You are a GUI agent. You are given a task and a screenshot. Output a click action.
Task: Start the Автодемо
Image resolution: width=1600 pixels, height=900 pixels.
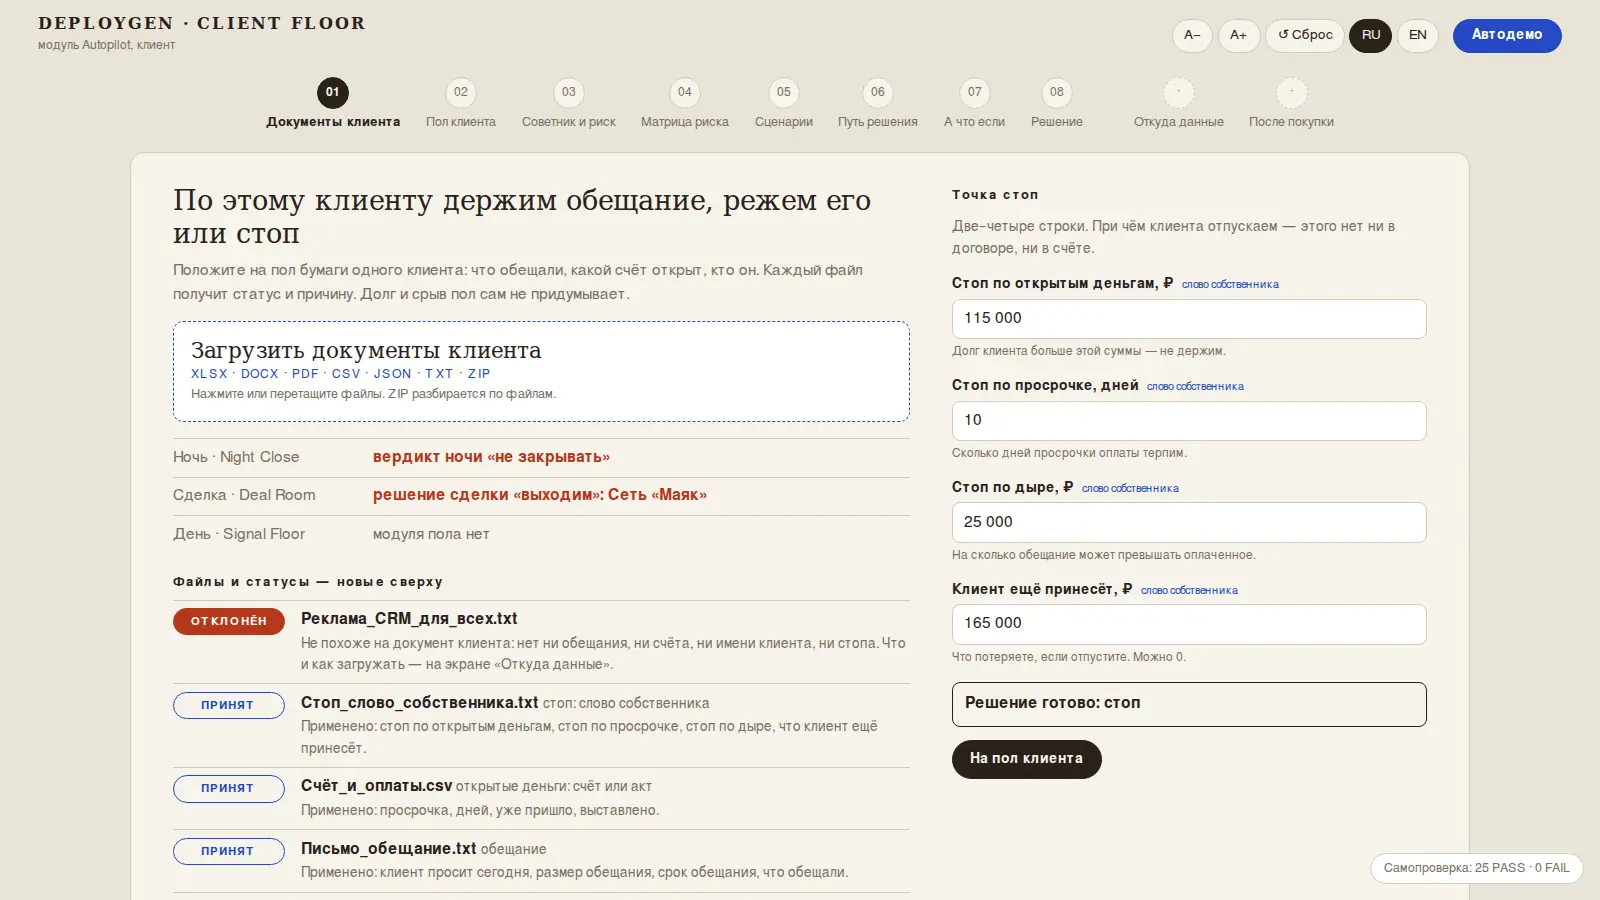1507,35
